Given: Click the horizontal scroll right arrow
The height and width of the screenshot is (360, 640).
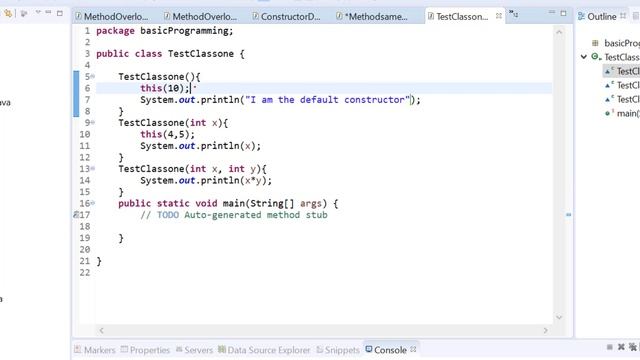Looking at the screenshot, I should [545, 330].
